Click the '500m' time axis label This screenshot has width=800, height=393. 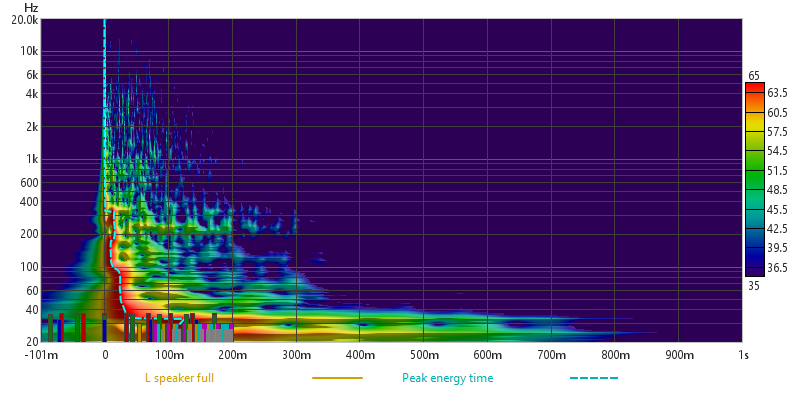[x=423, y=355]
